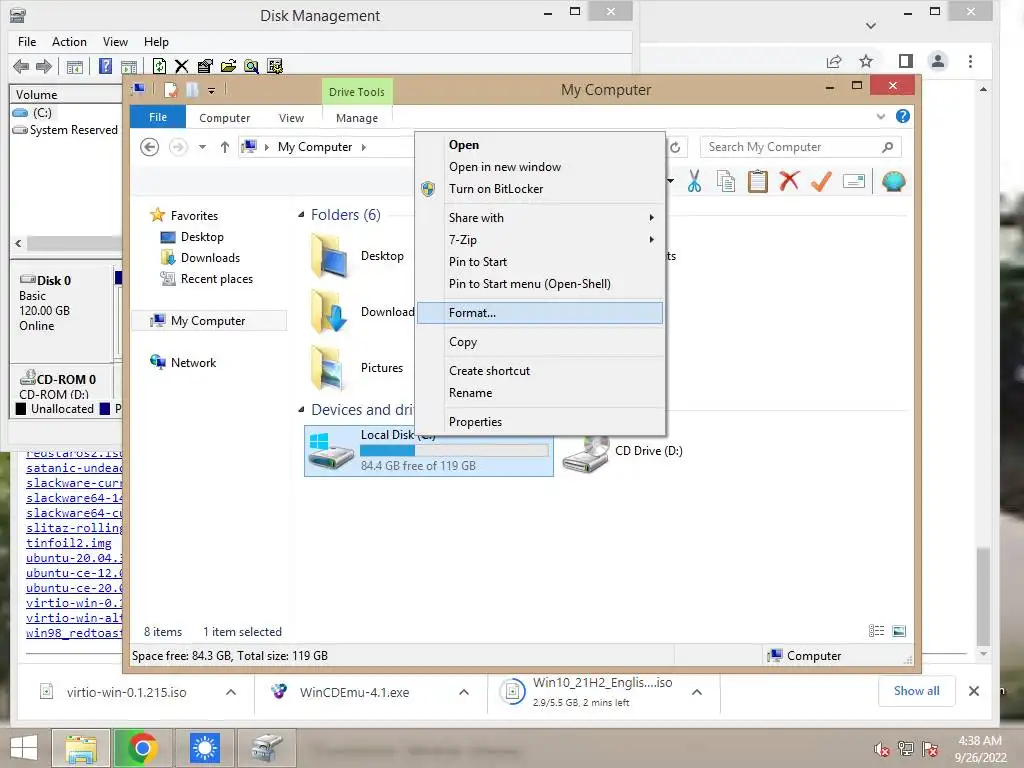Screen dimensions: 1024x768
Task: Open the Action menu in Disk Management
Action: pos(69,42)
